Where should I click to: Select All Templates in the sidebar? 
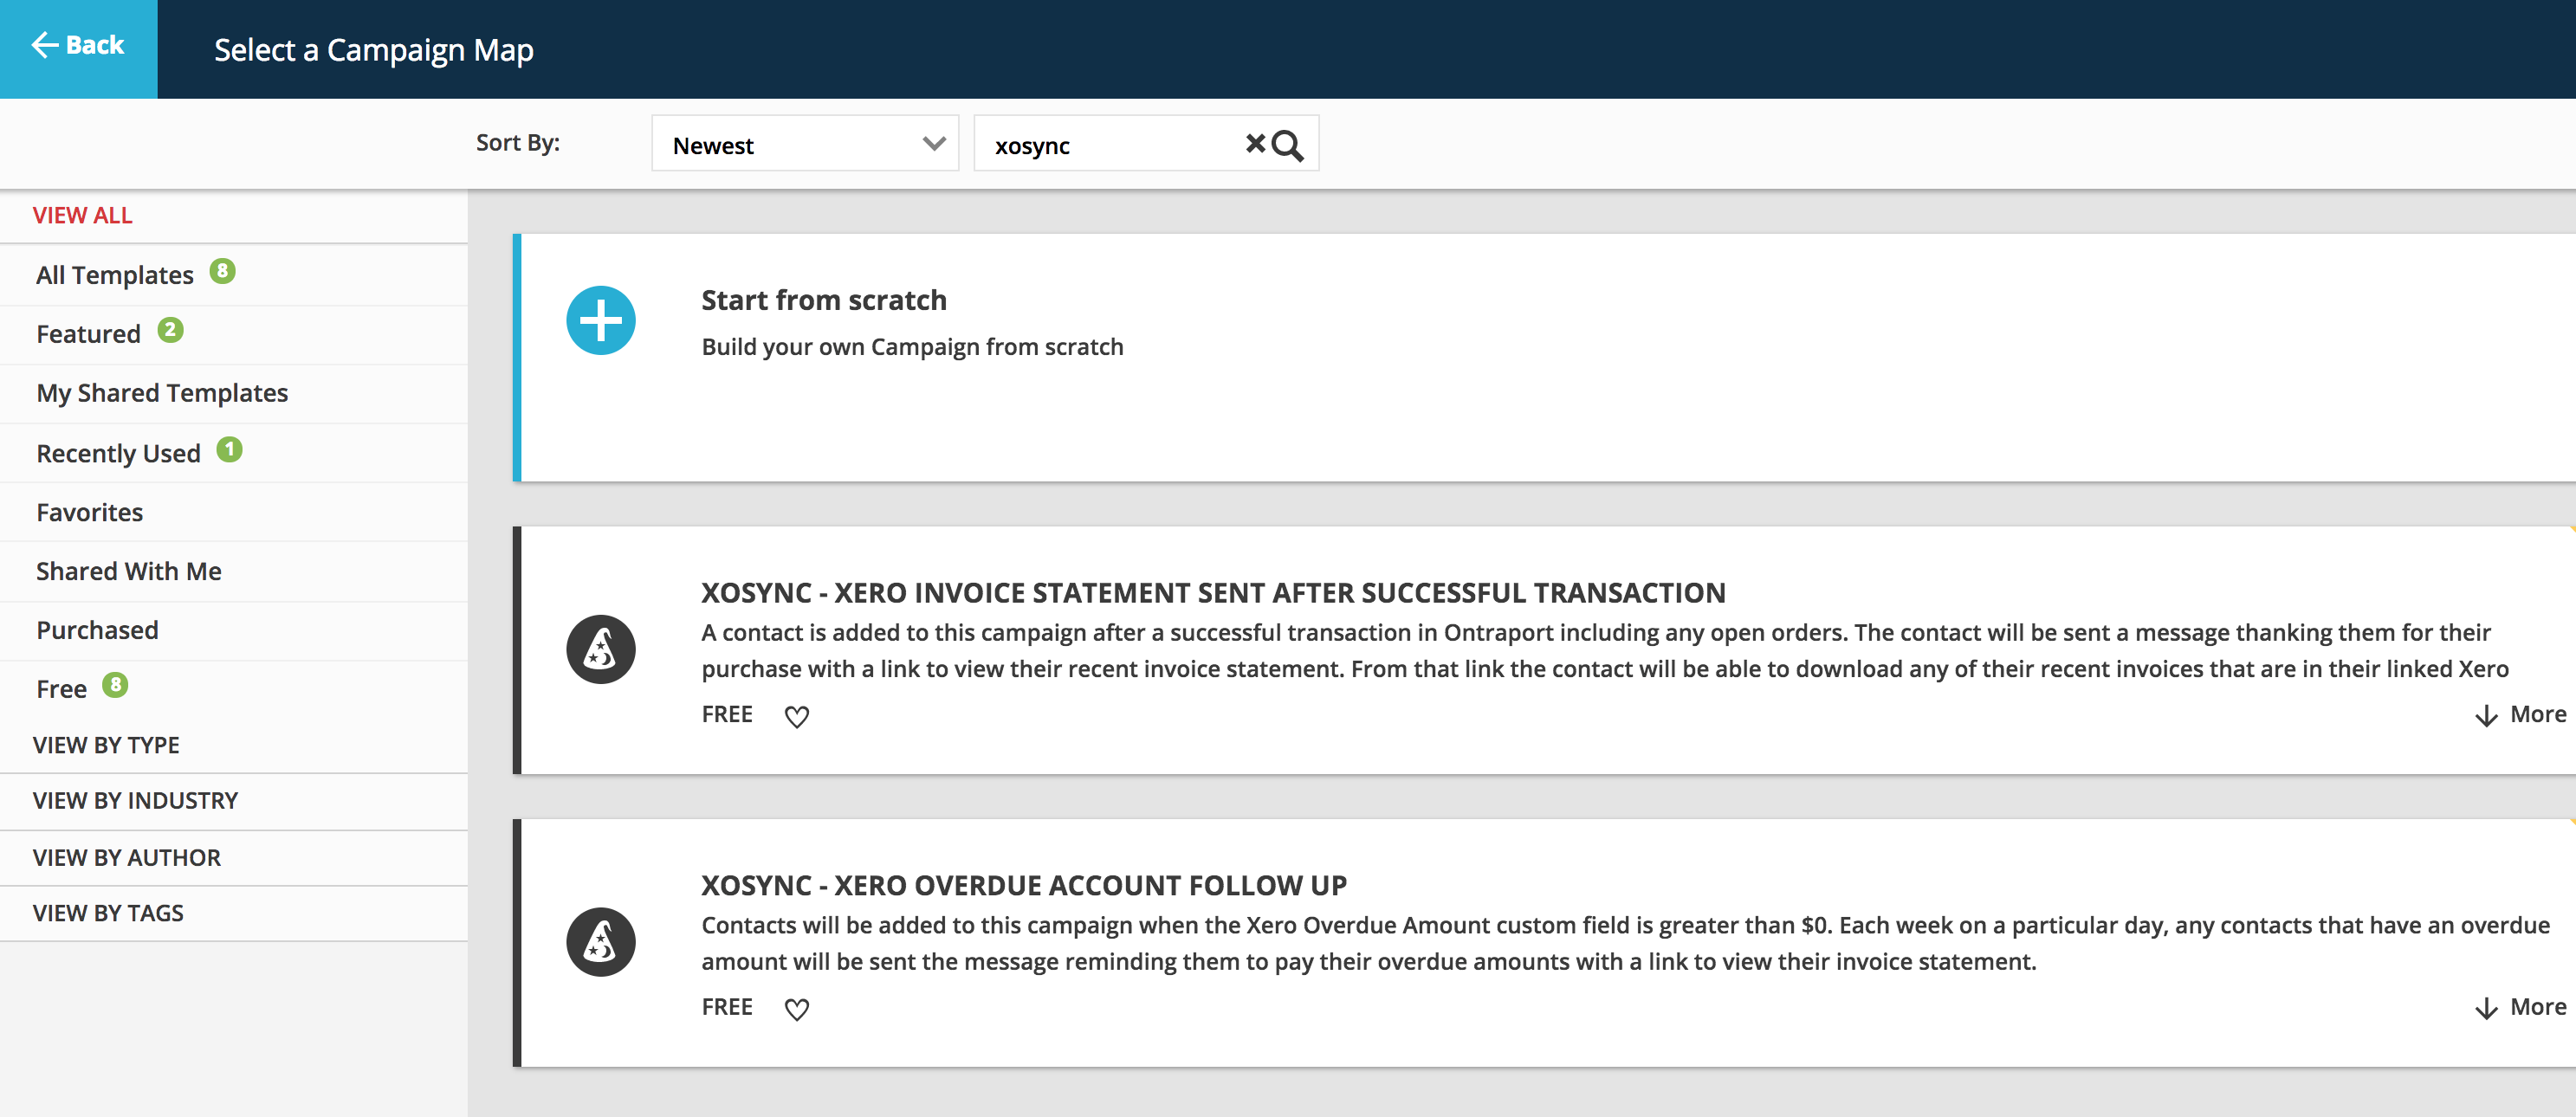click(115, 275)
